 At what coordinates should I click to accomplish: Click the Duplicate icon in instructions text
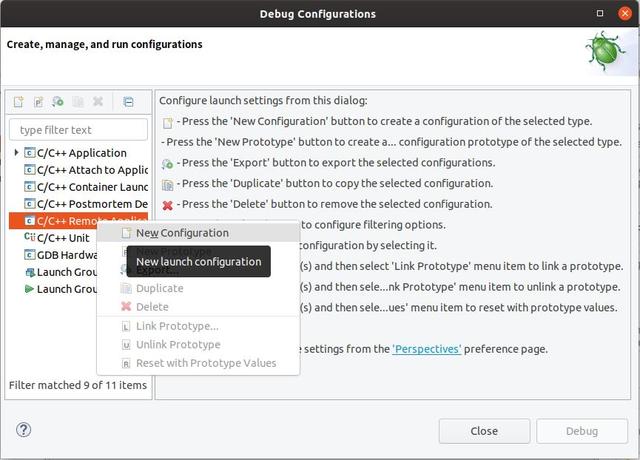coord(168,184)
